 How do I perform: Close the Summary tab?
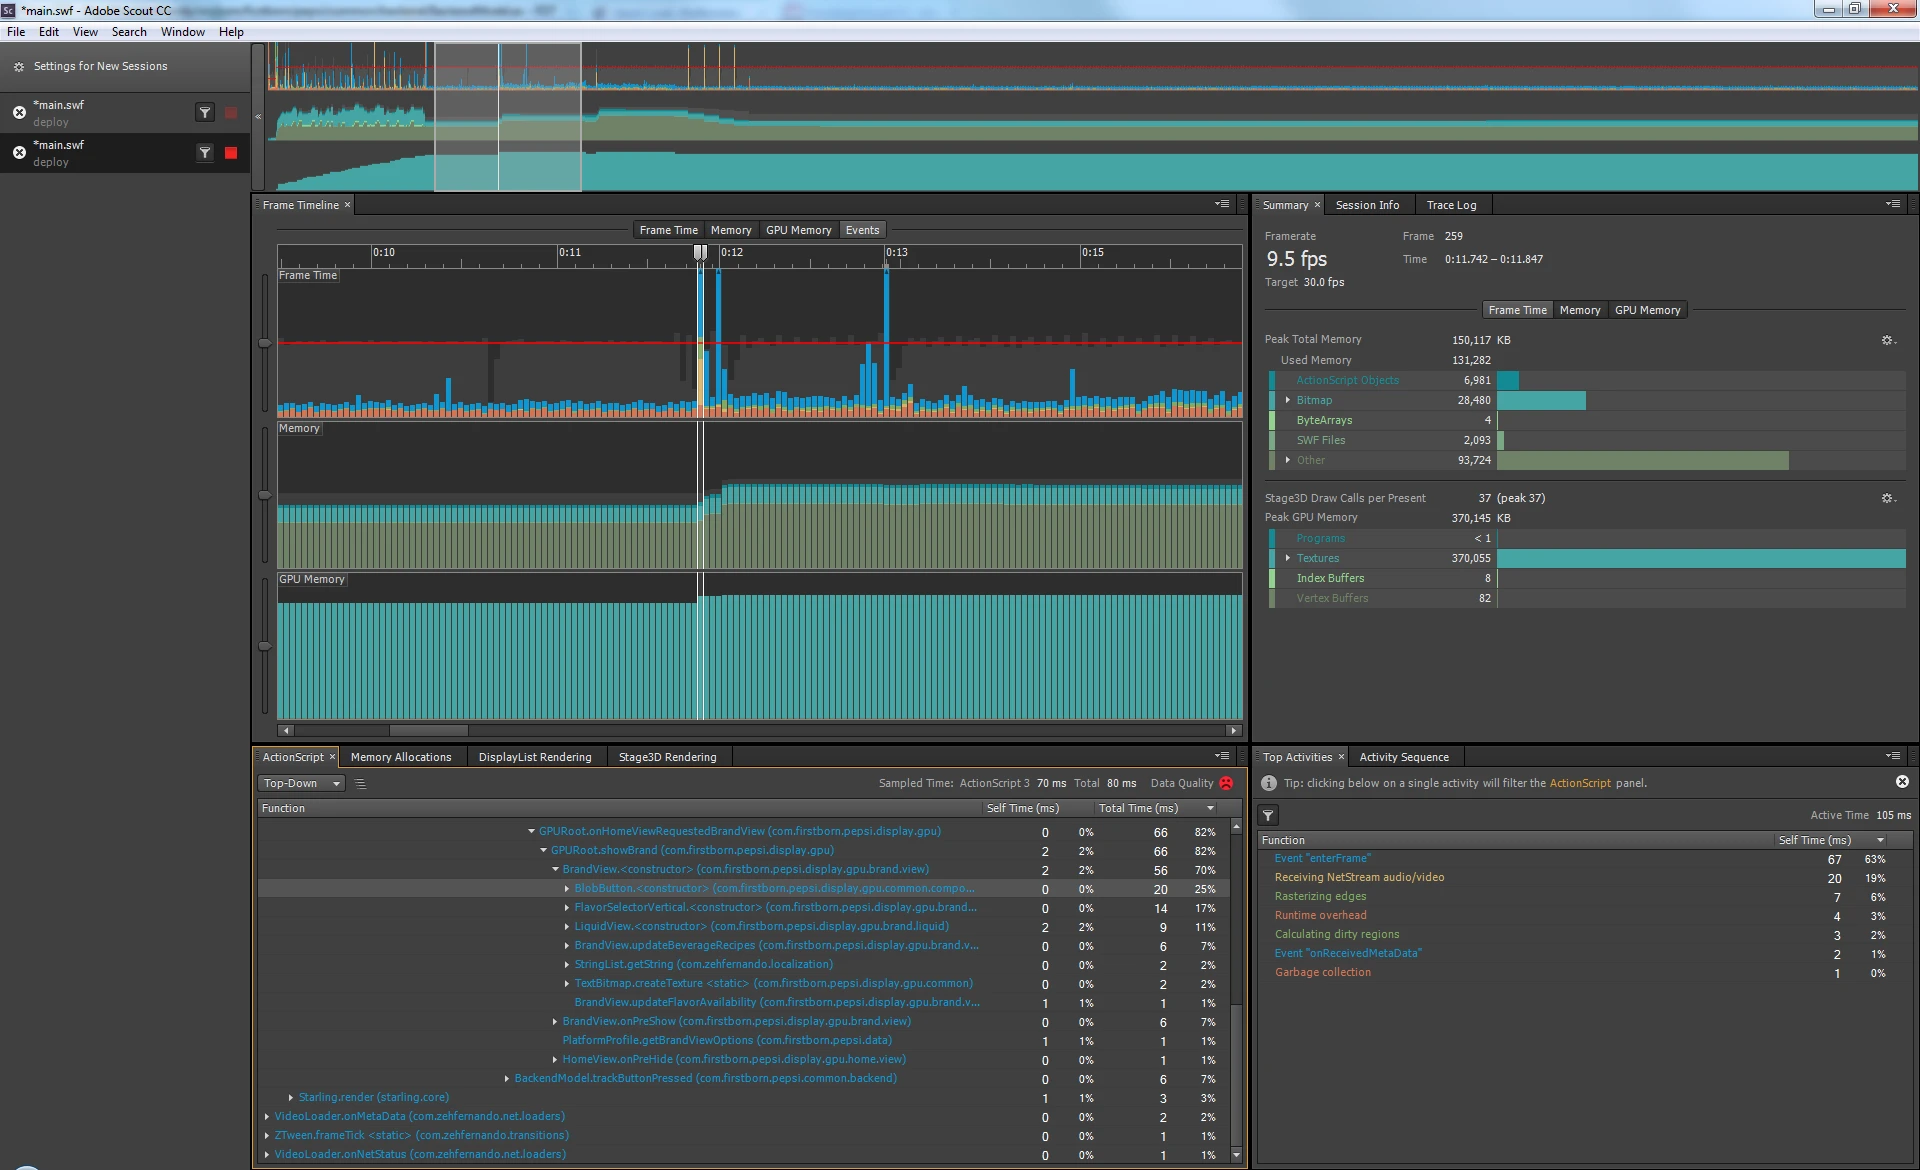pyautogui.click(x=1317, y=205)
